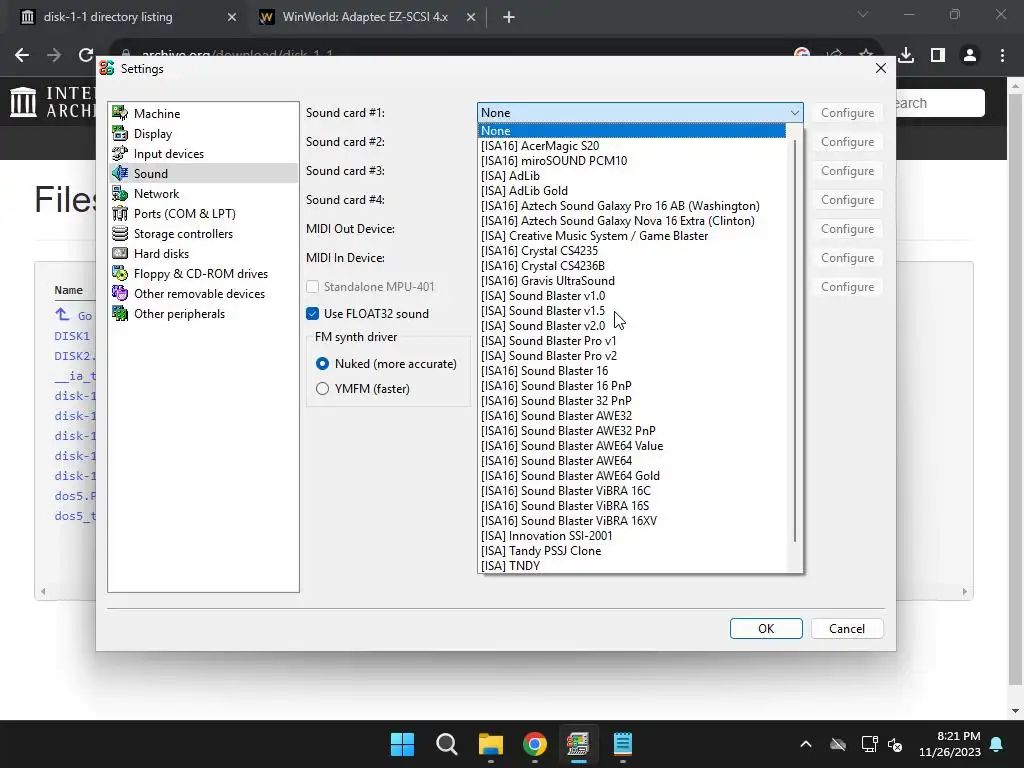Screen dimensions: 1024x768
Task: Show hidden system tray icons chevron
Action: [x=806, y=744]
